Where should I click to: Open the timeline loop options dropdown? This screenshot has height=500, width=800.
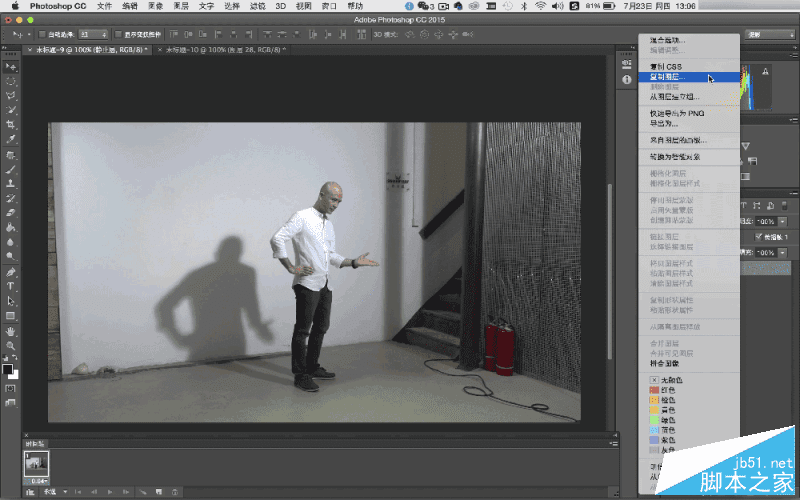pyautogui.click(x=55, y=492)
